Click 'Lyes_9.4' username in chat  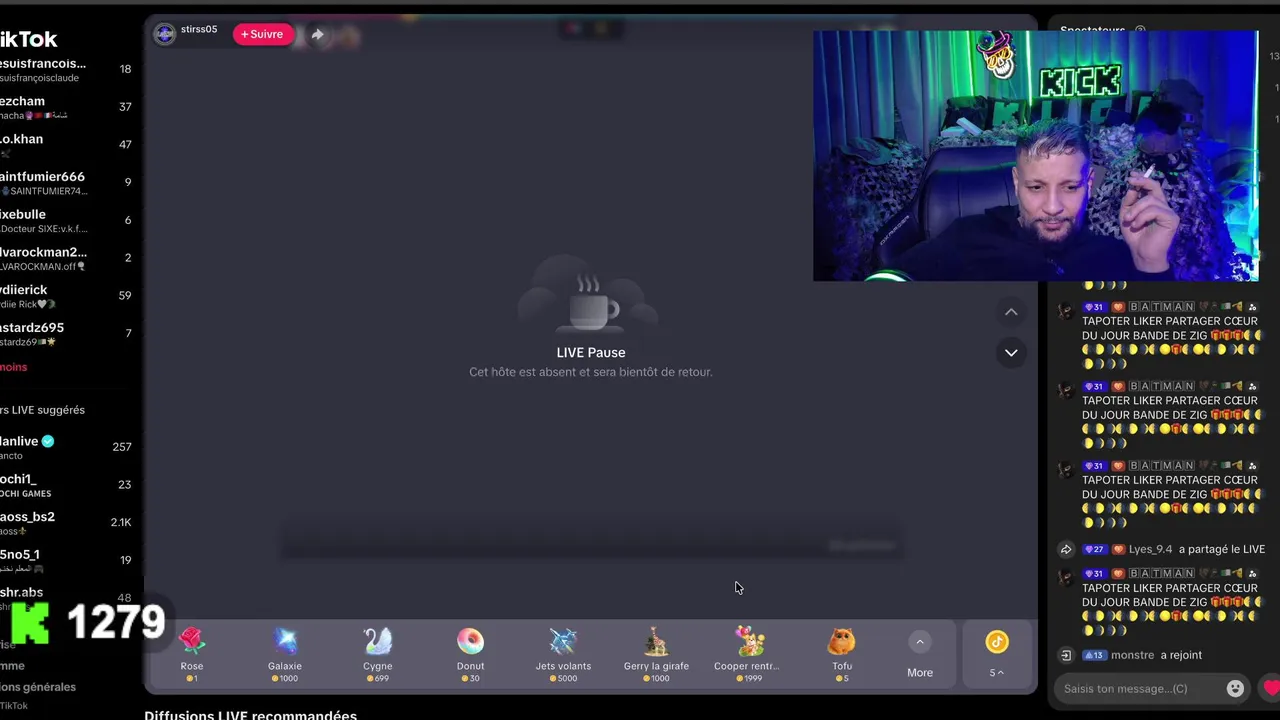click(x=1150, y=549)
